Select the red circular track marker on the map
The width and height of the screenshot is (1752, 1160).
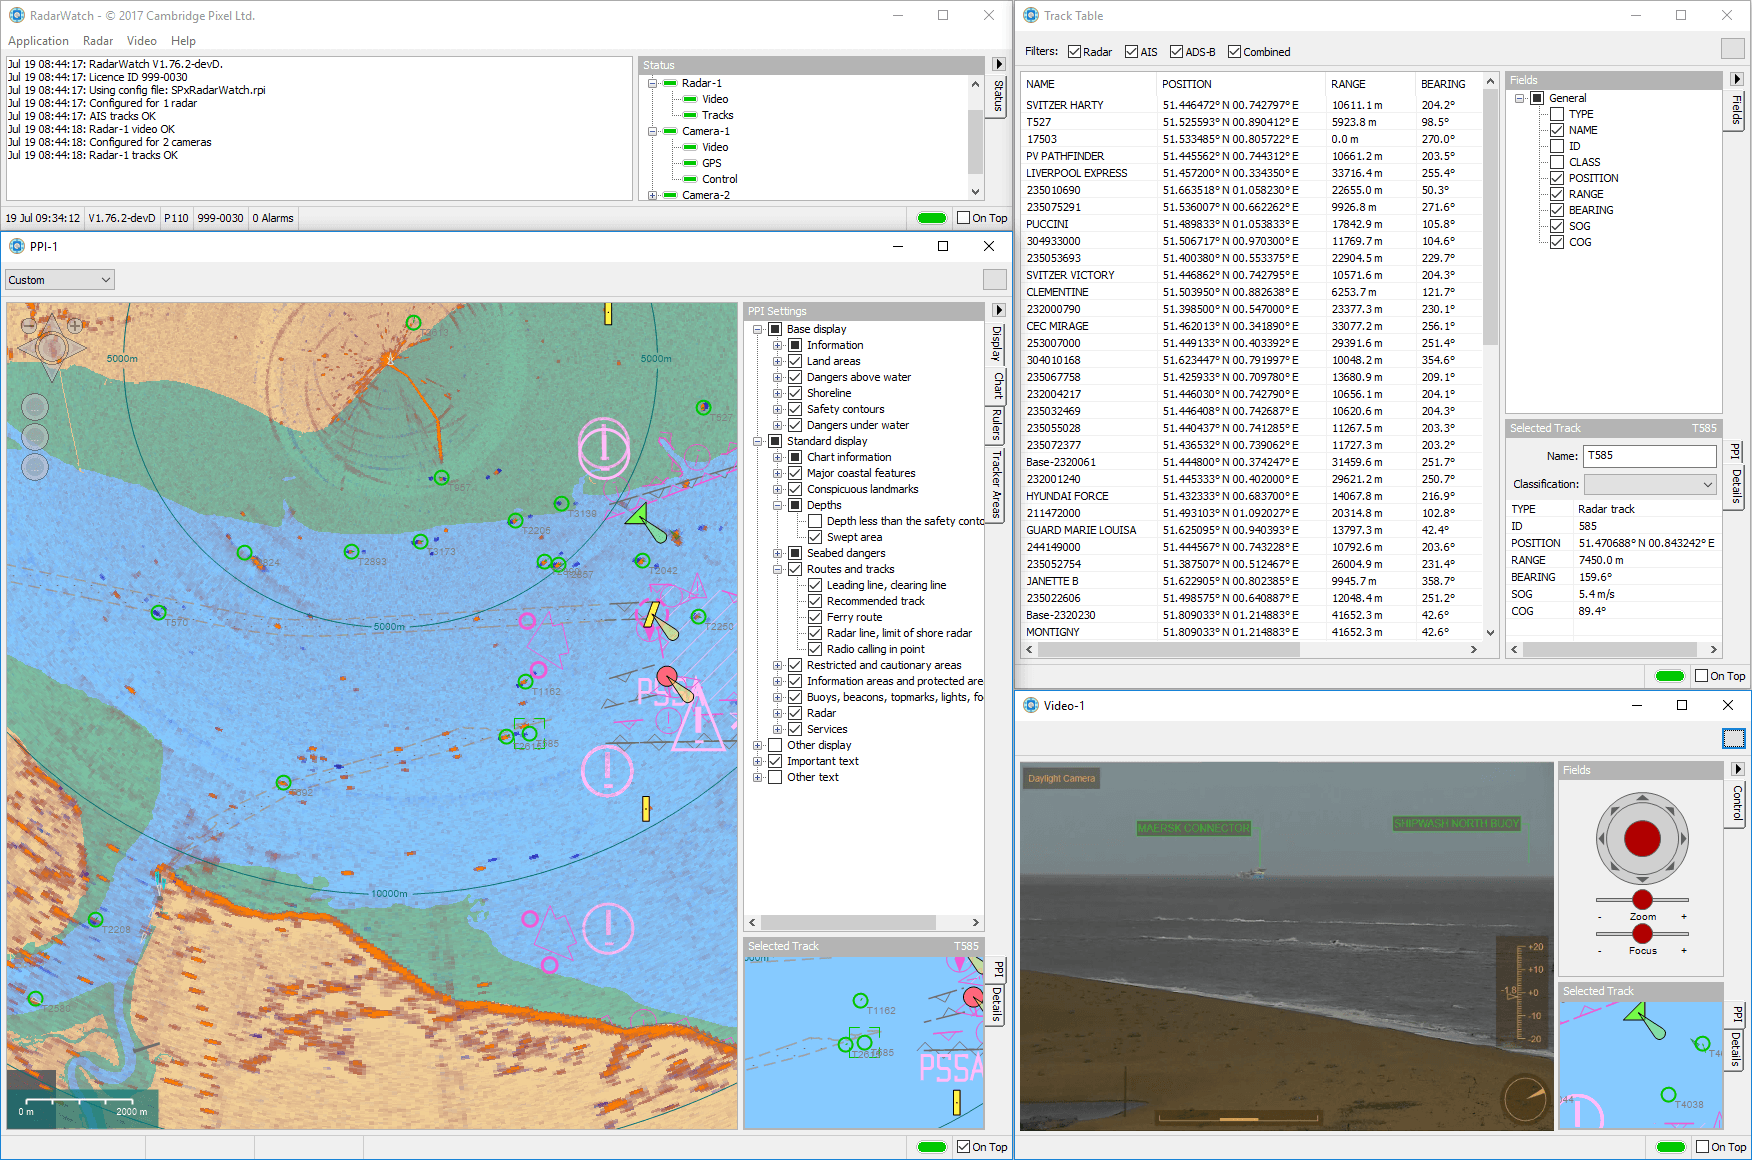[667, 677]
